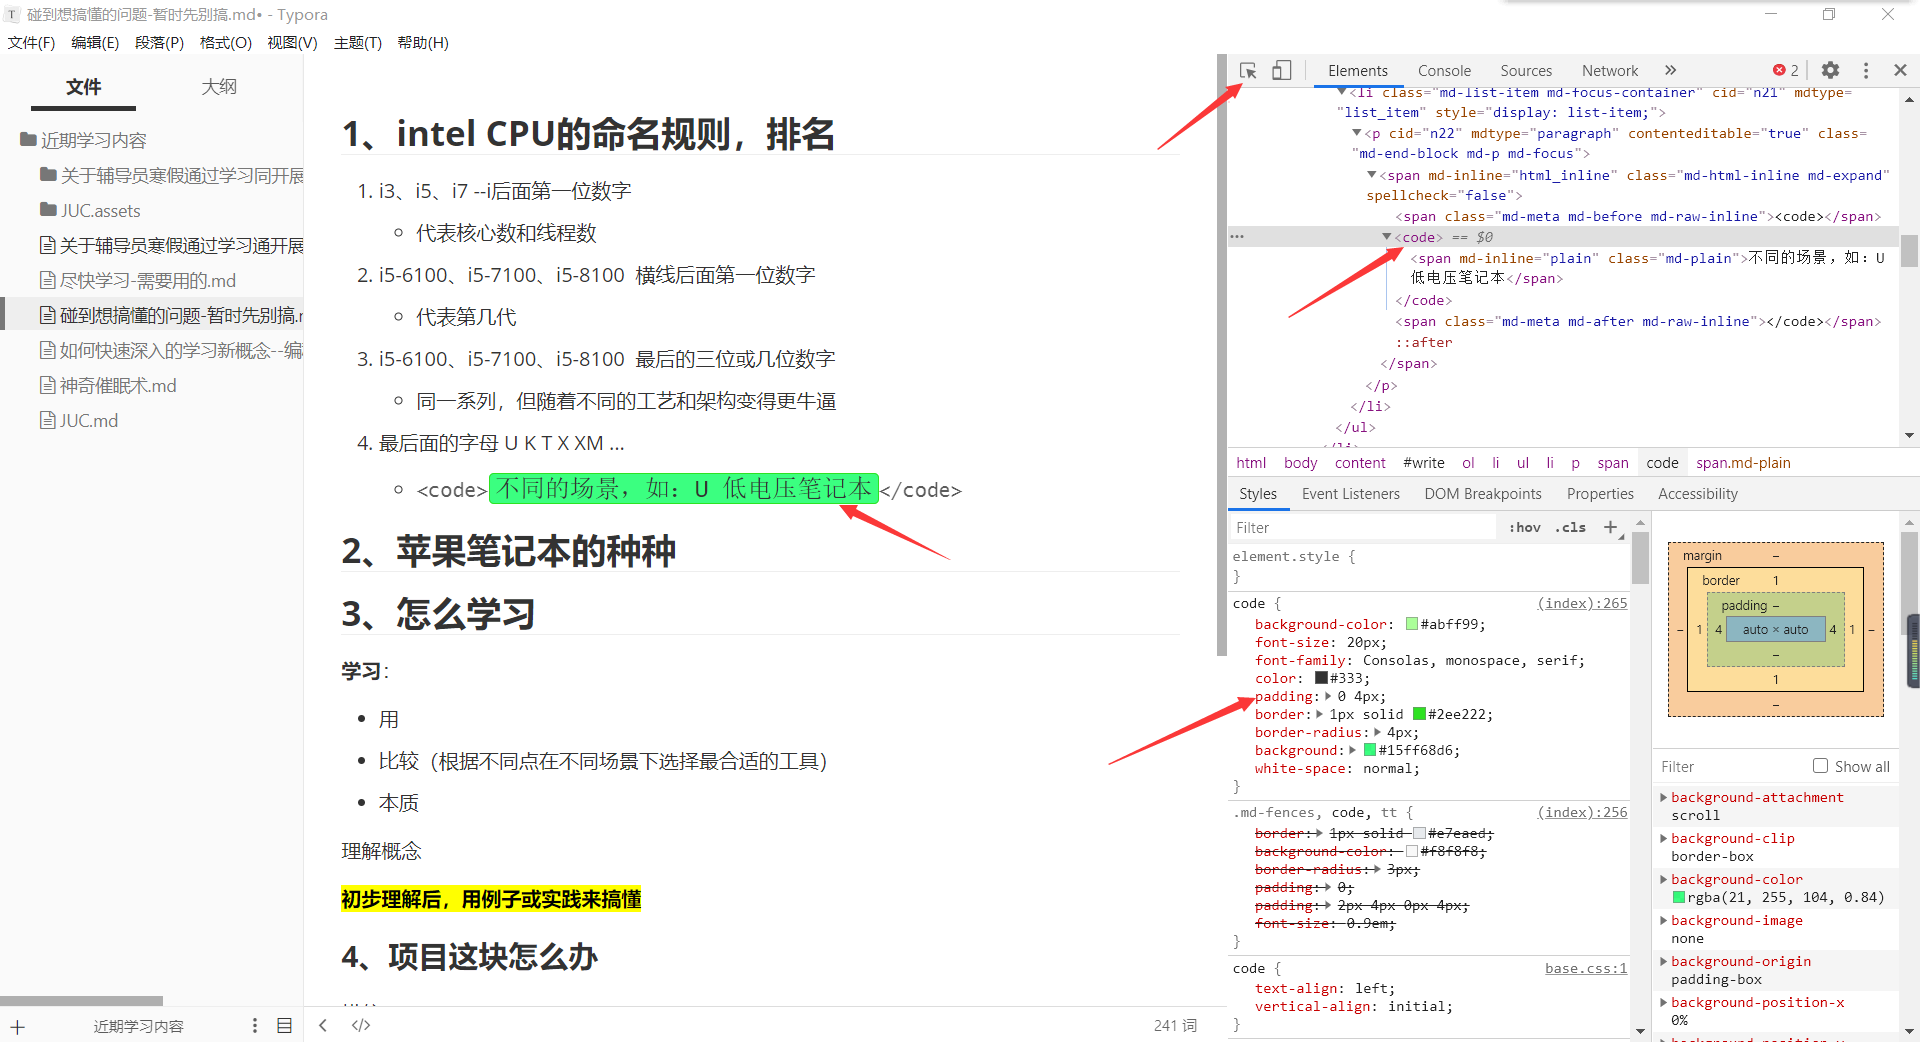Activate the element inspector picker in DevTools
1920x1042 pixels.
pyautogui.click(x=1247, y=70)
